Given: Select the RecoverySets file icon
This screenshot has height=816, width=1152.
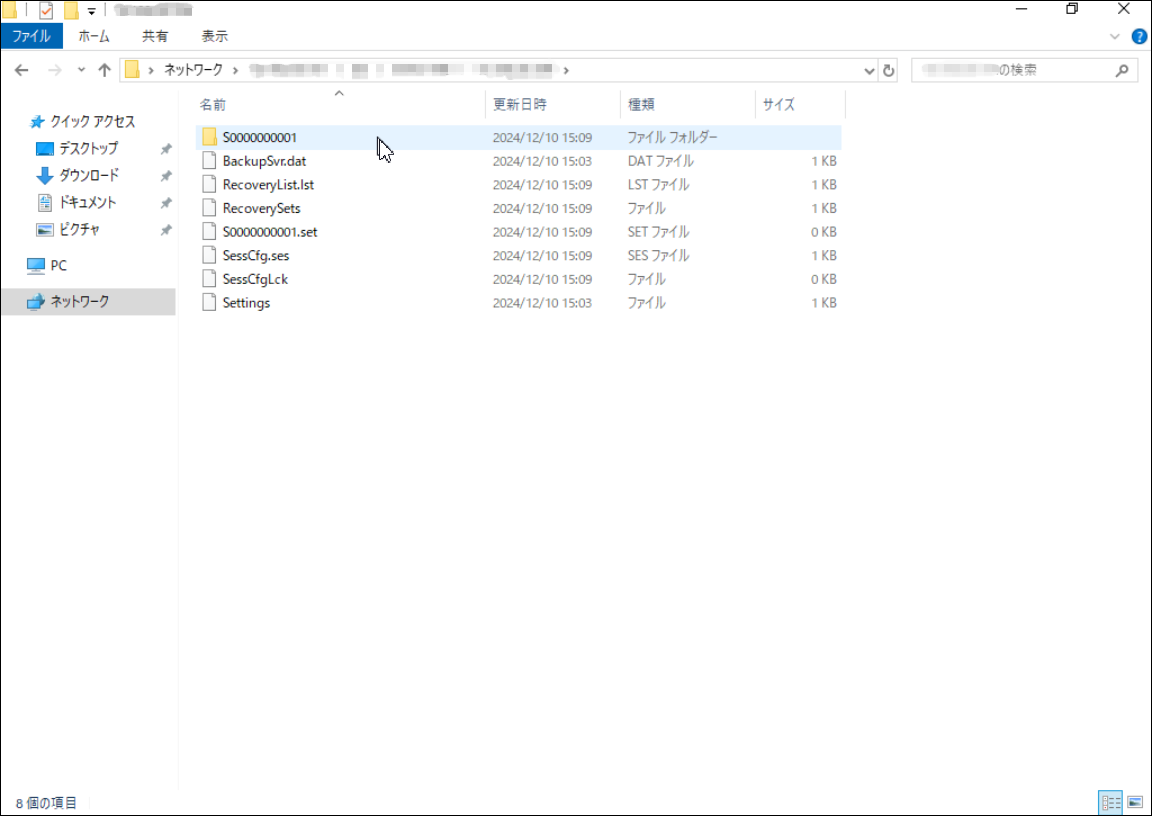Looking at the screenshot, I should (209, 208).
